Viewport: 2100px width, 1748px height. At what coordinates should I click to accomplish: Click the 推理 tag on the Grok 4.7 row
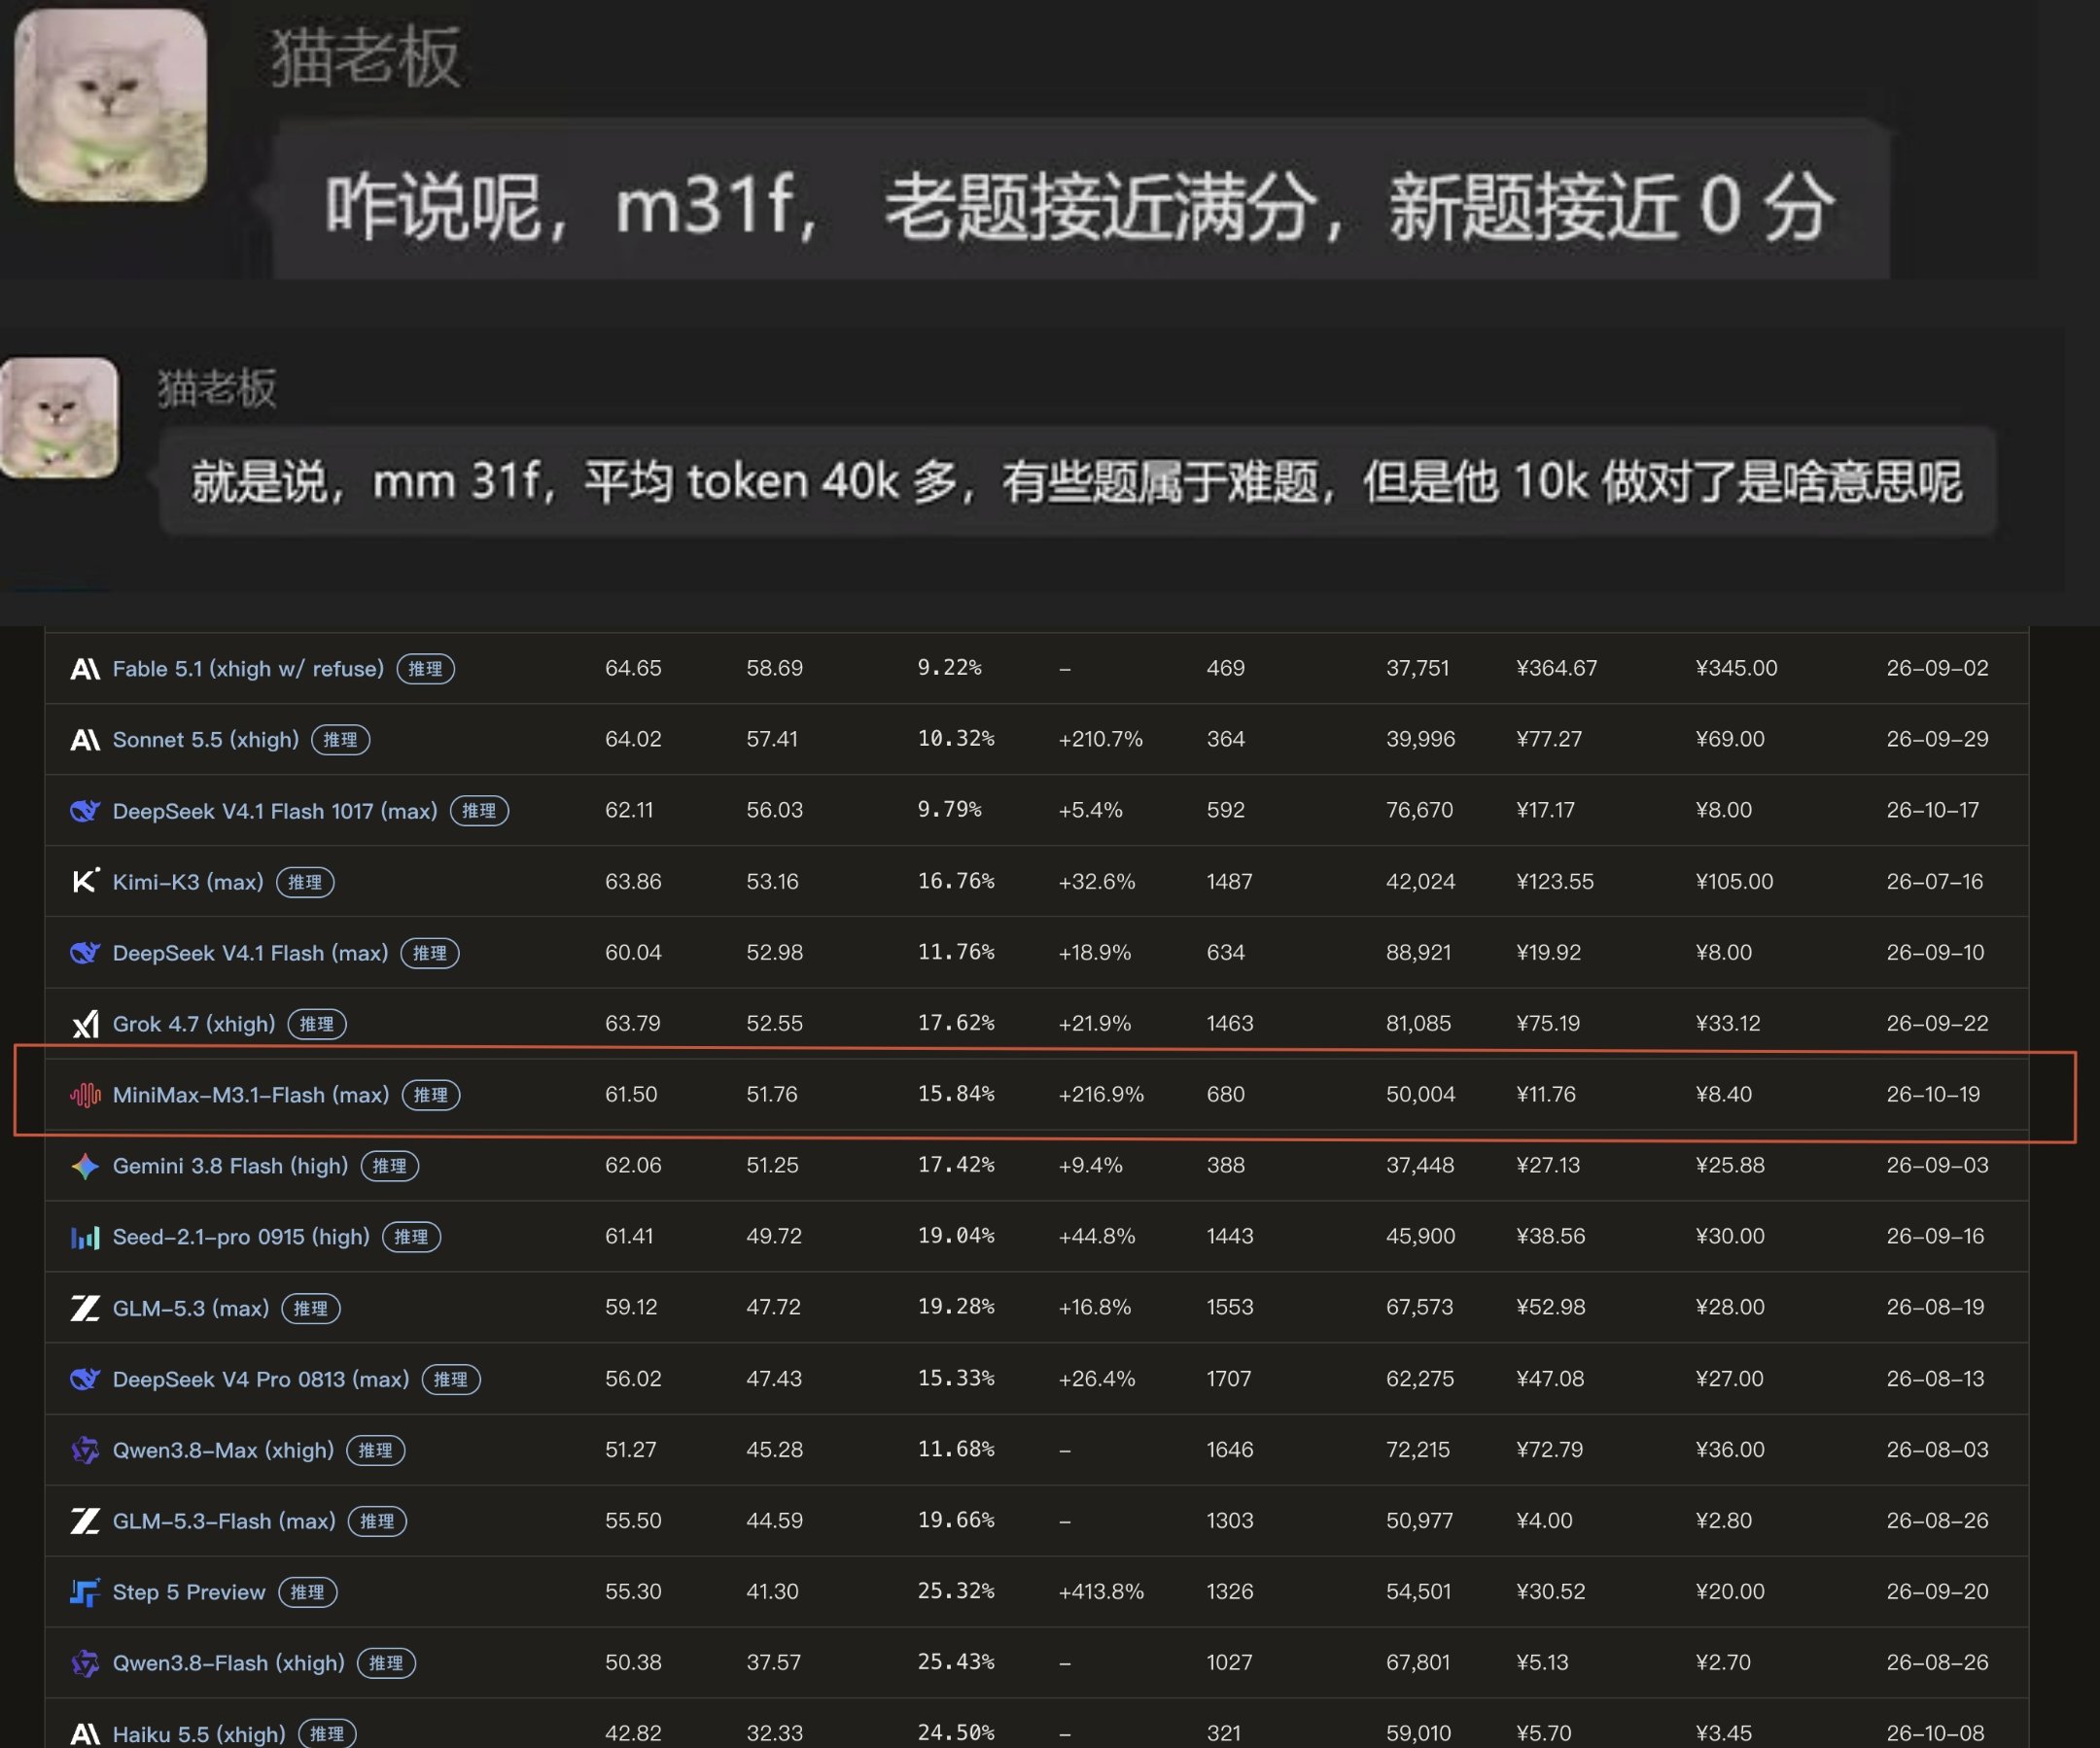[317, 1024]
